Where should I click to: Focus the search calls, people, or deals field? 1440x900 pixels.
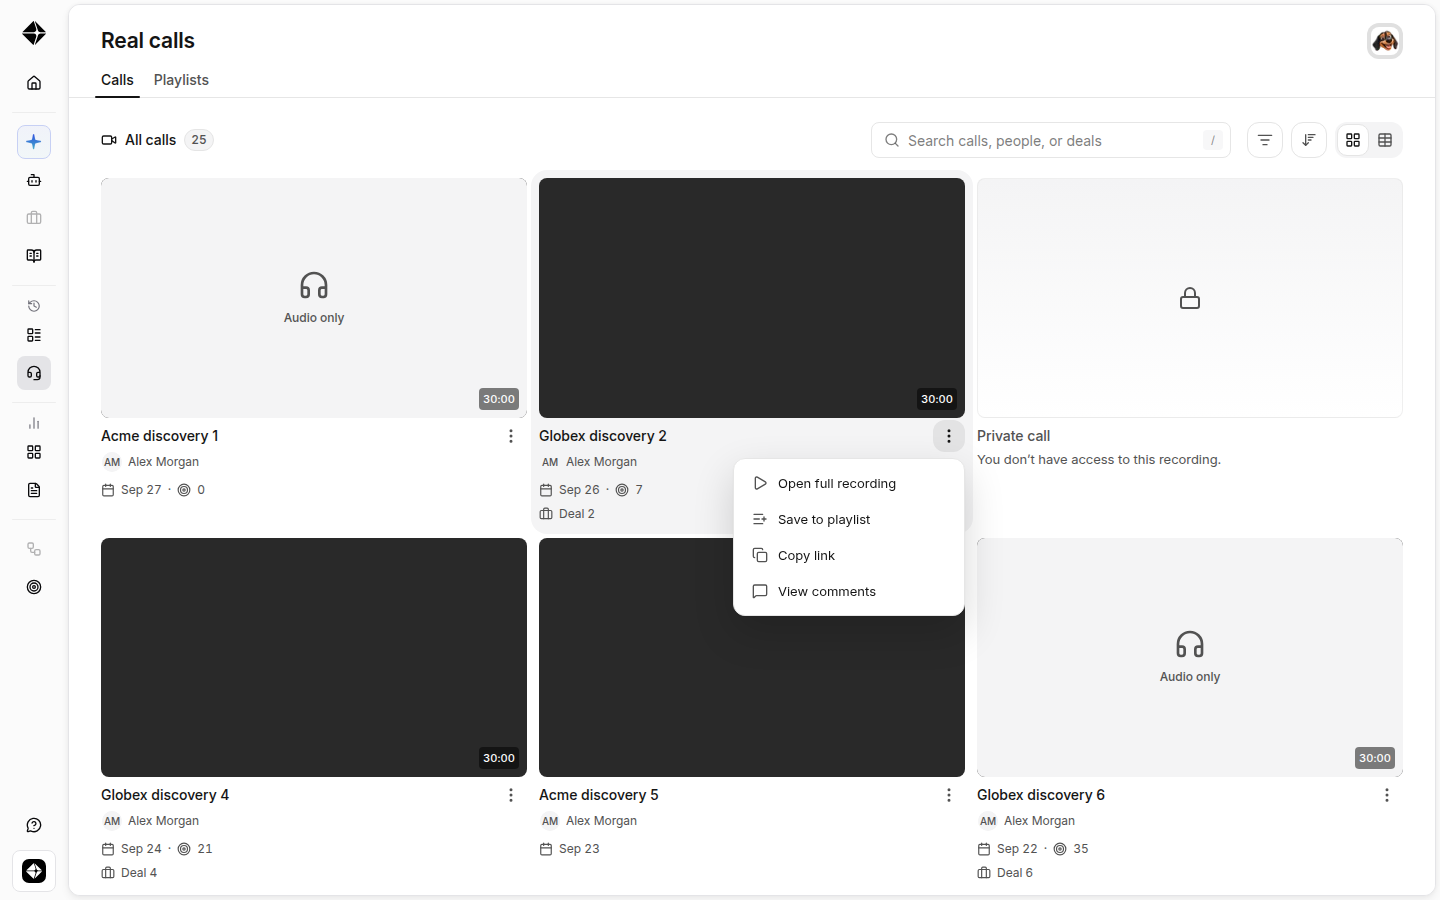click(1051, 140)
